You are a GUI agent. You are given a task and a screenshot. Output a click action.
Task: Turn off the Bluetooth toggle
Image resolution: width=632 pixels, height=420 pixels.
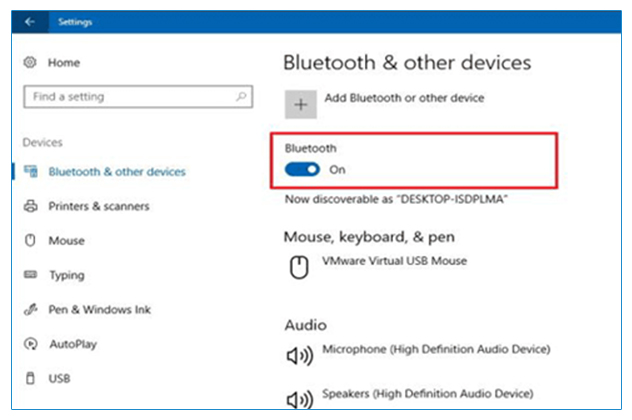(302, 170)
